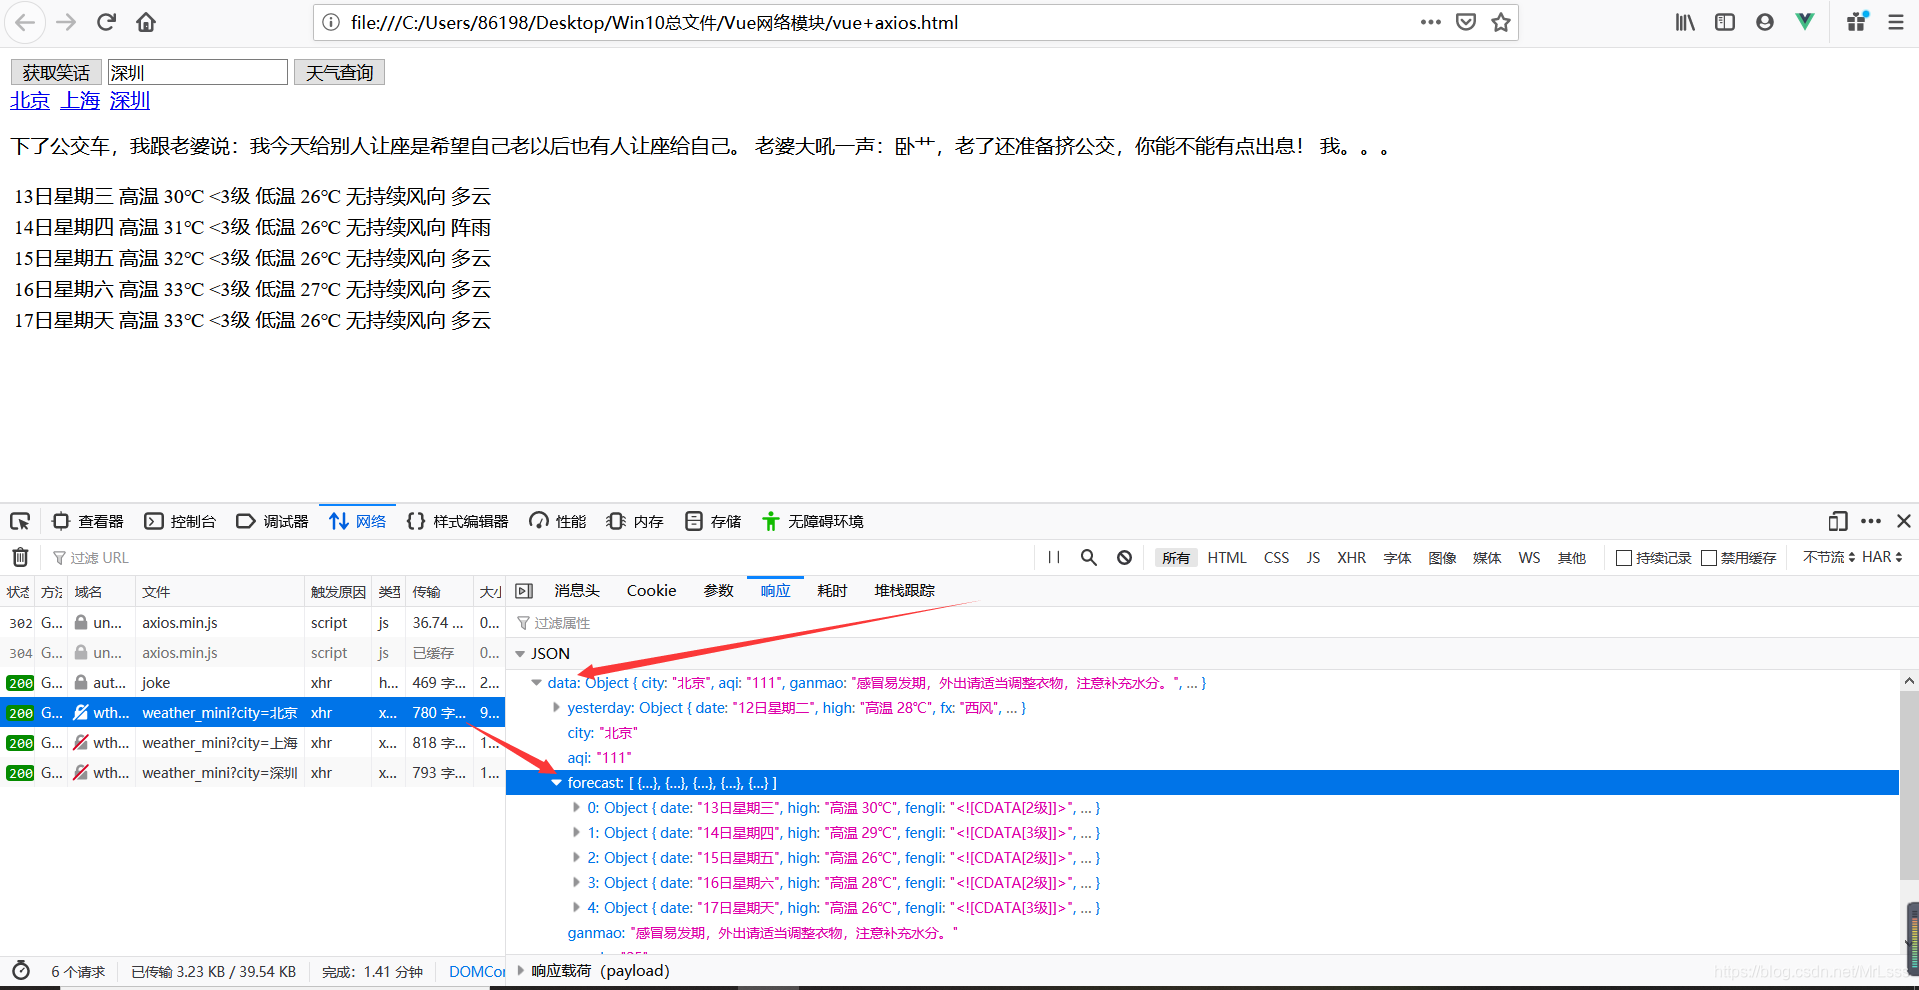Focus the city input containing 深圳
This screenshot has height=990, width=1919.
click(198, 72)
